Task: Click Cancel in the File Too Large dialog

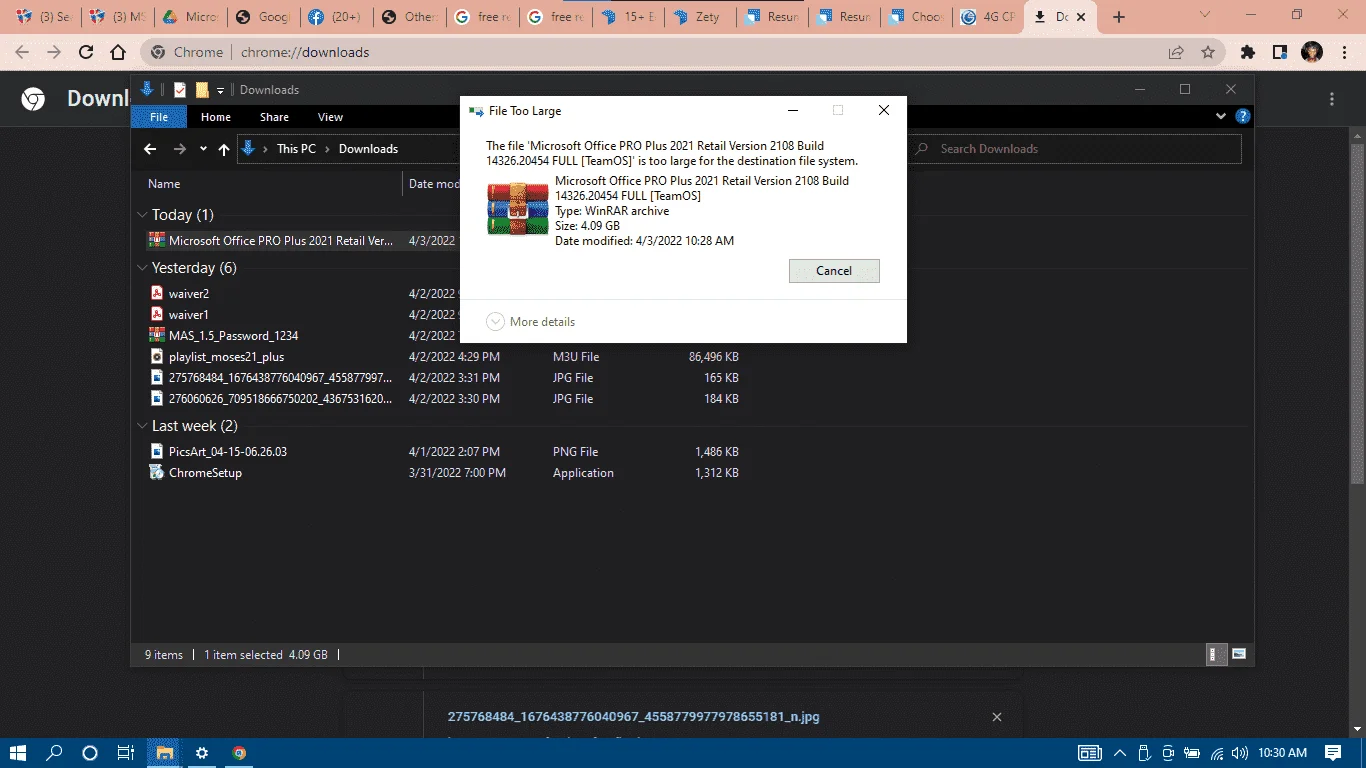Action: click(x=834, y=270)
